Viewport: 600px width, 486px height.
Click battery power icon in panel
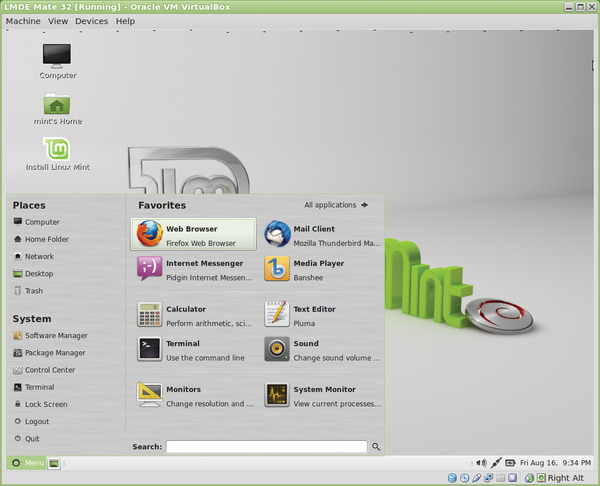[x=510, y=463]
